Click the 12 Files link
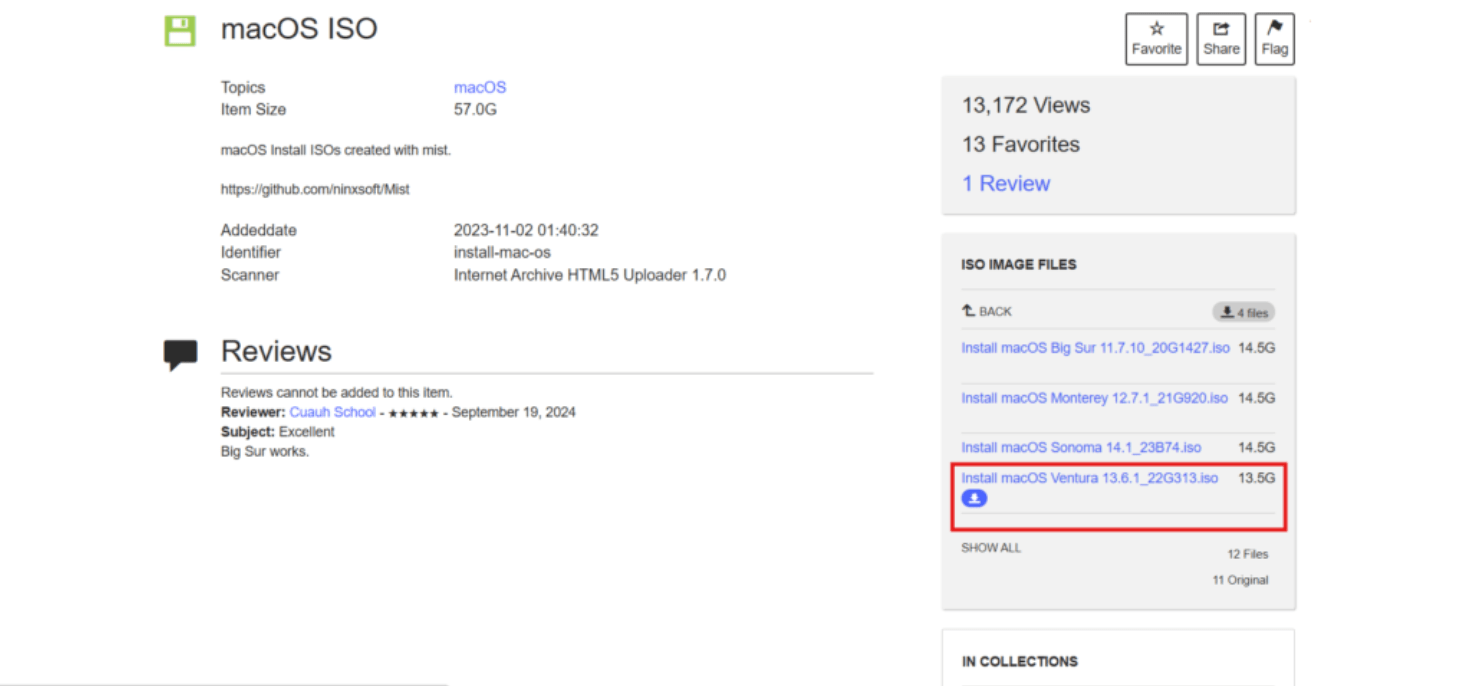 1247,554
